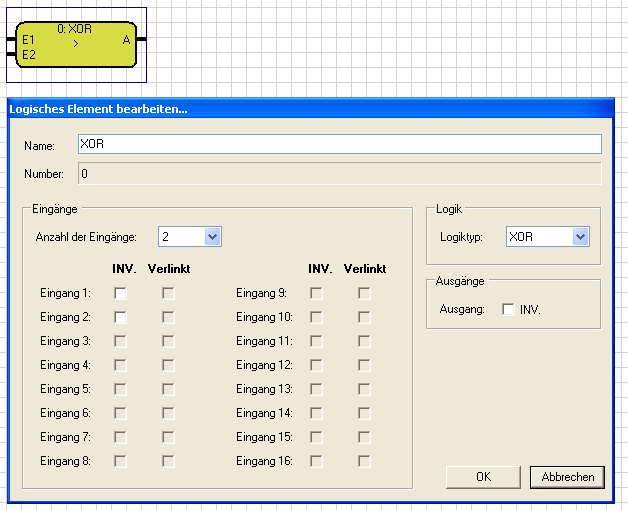This screenshot has height=510, width=628.
Task: Toggle INV. checkbox for Eingang 5
Action: [120, 389]
